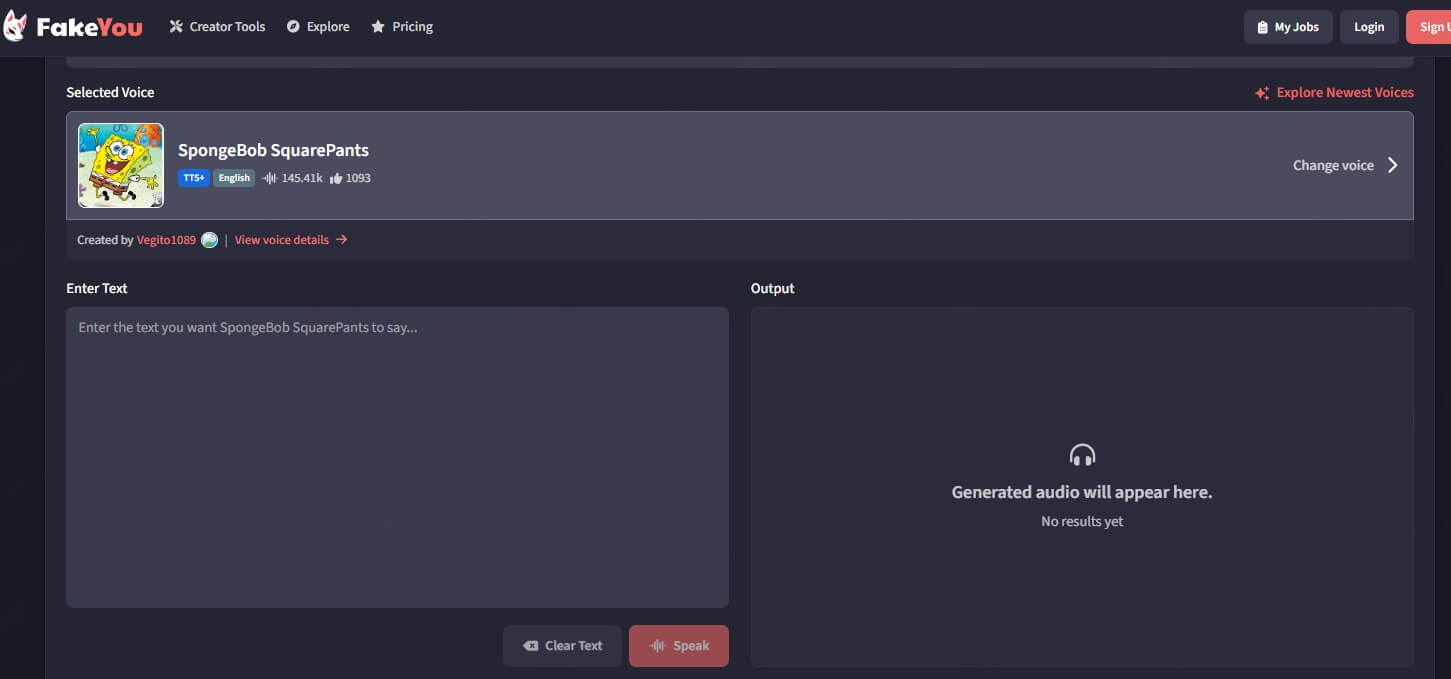Click the 1093 likes count
Viewport: 1451px width, 679px height.
coord(358,178)
